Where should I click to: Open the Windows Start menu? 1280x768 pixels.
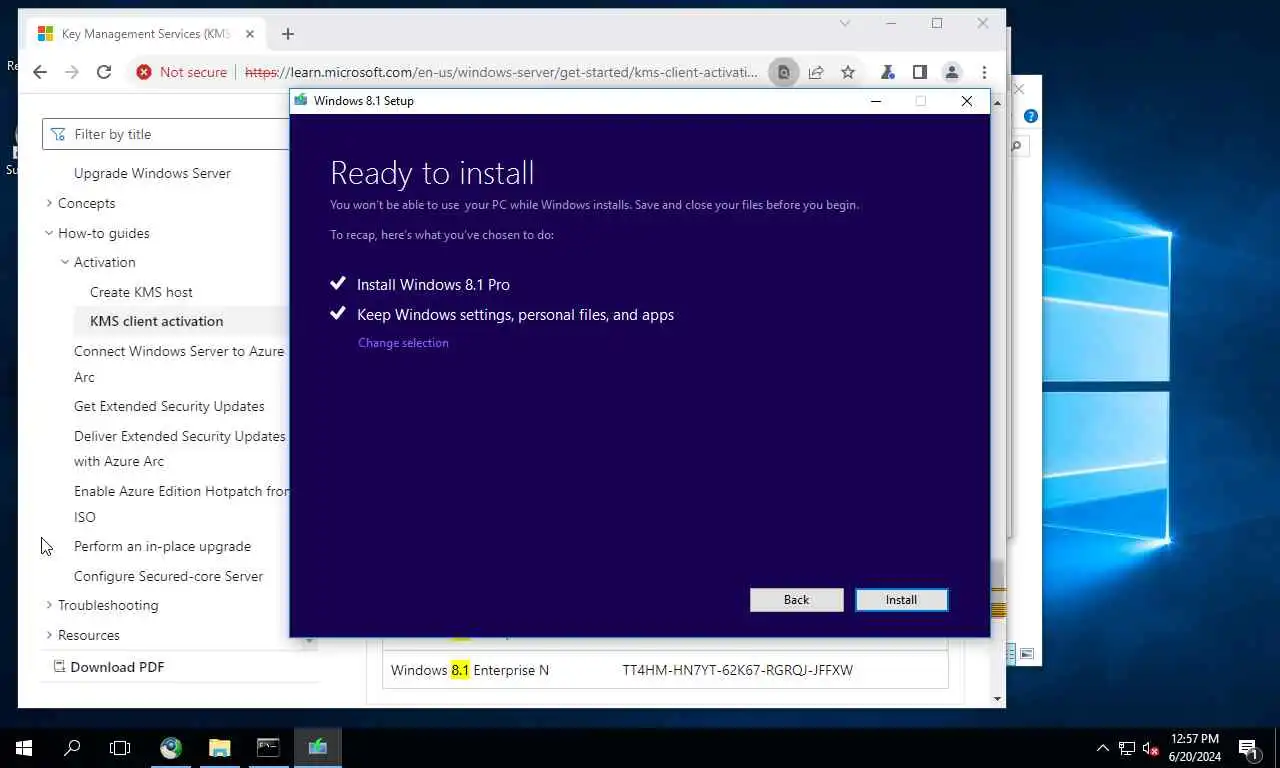pyautogui.click(x=24, y=747)
